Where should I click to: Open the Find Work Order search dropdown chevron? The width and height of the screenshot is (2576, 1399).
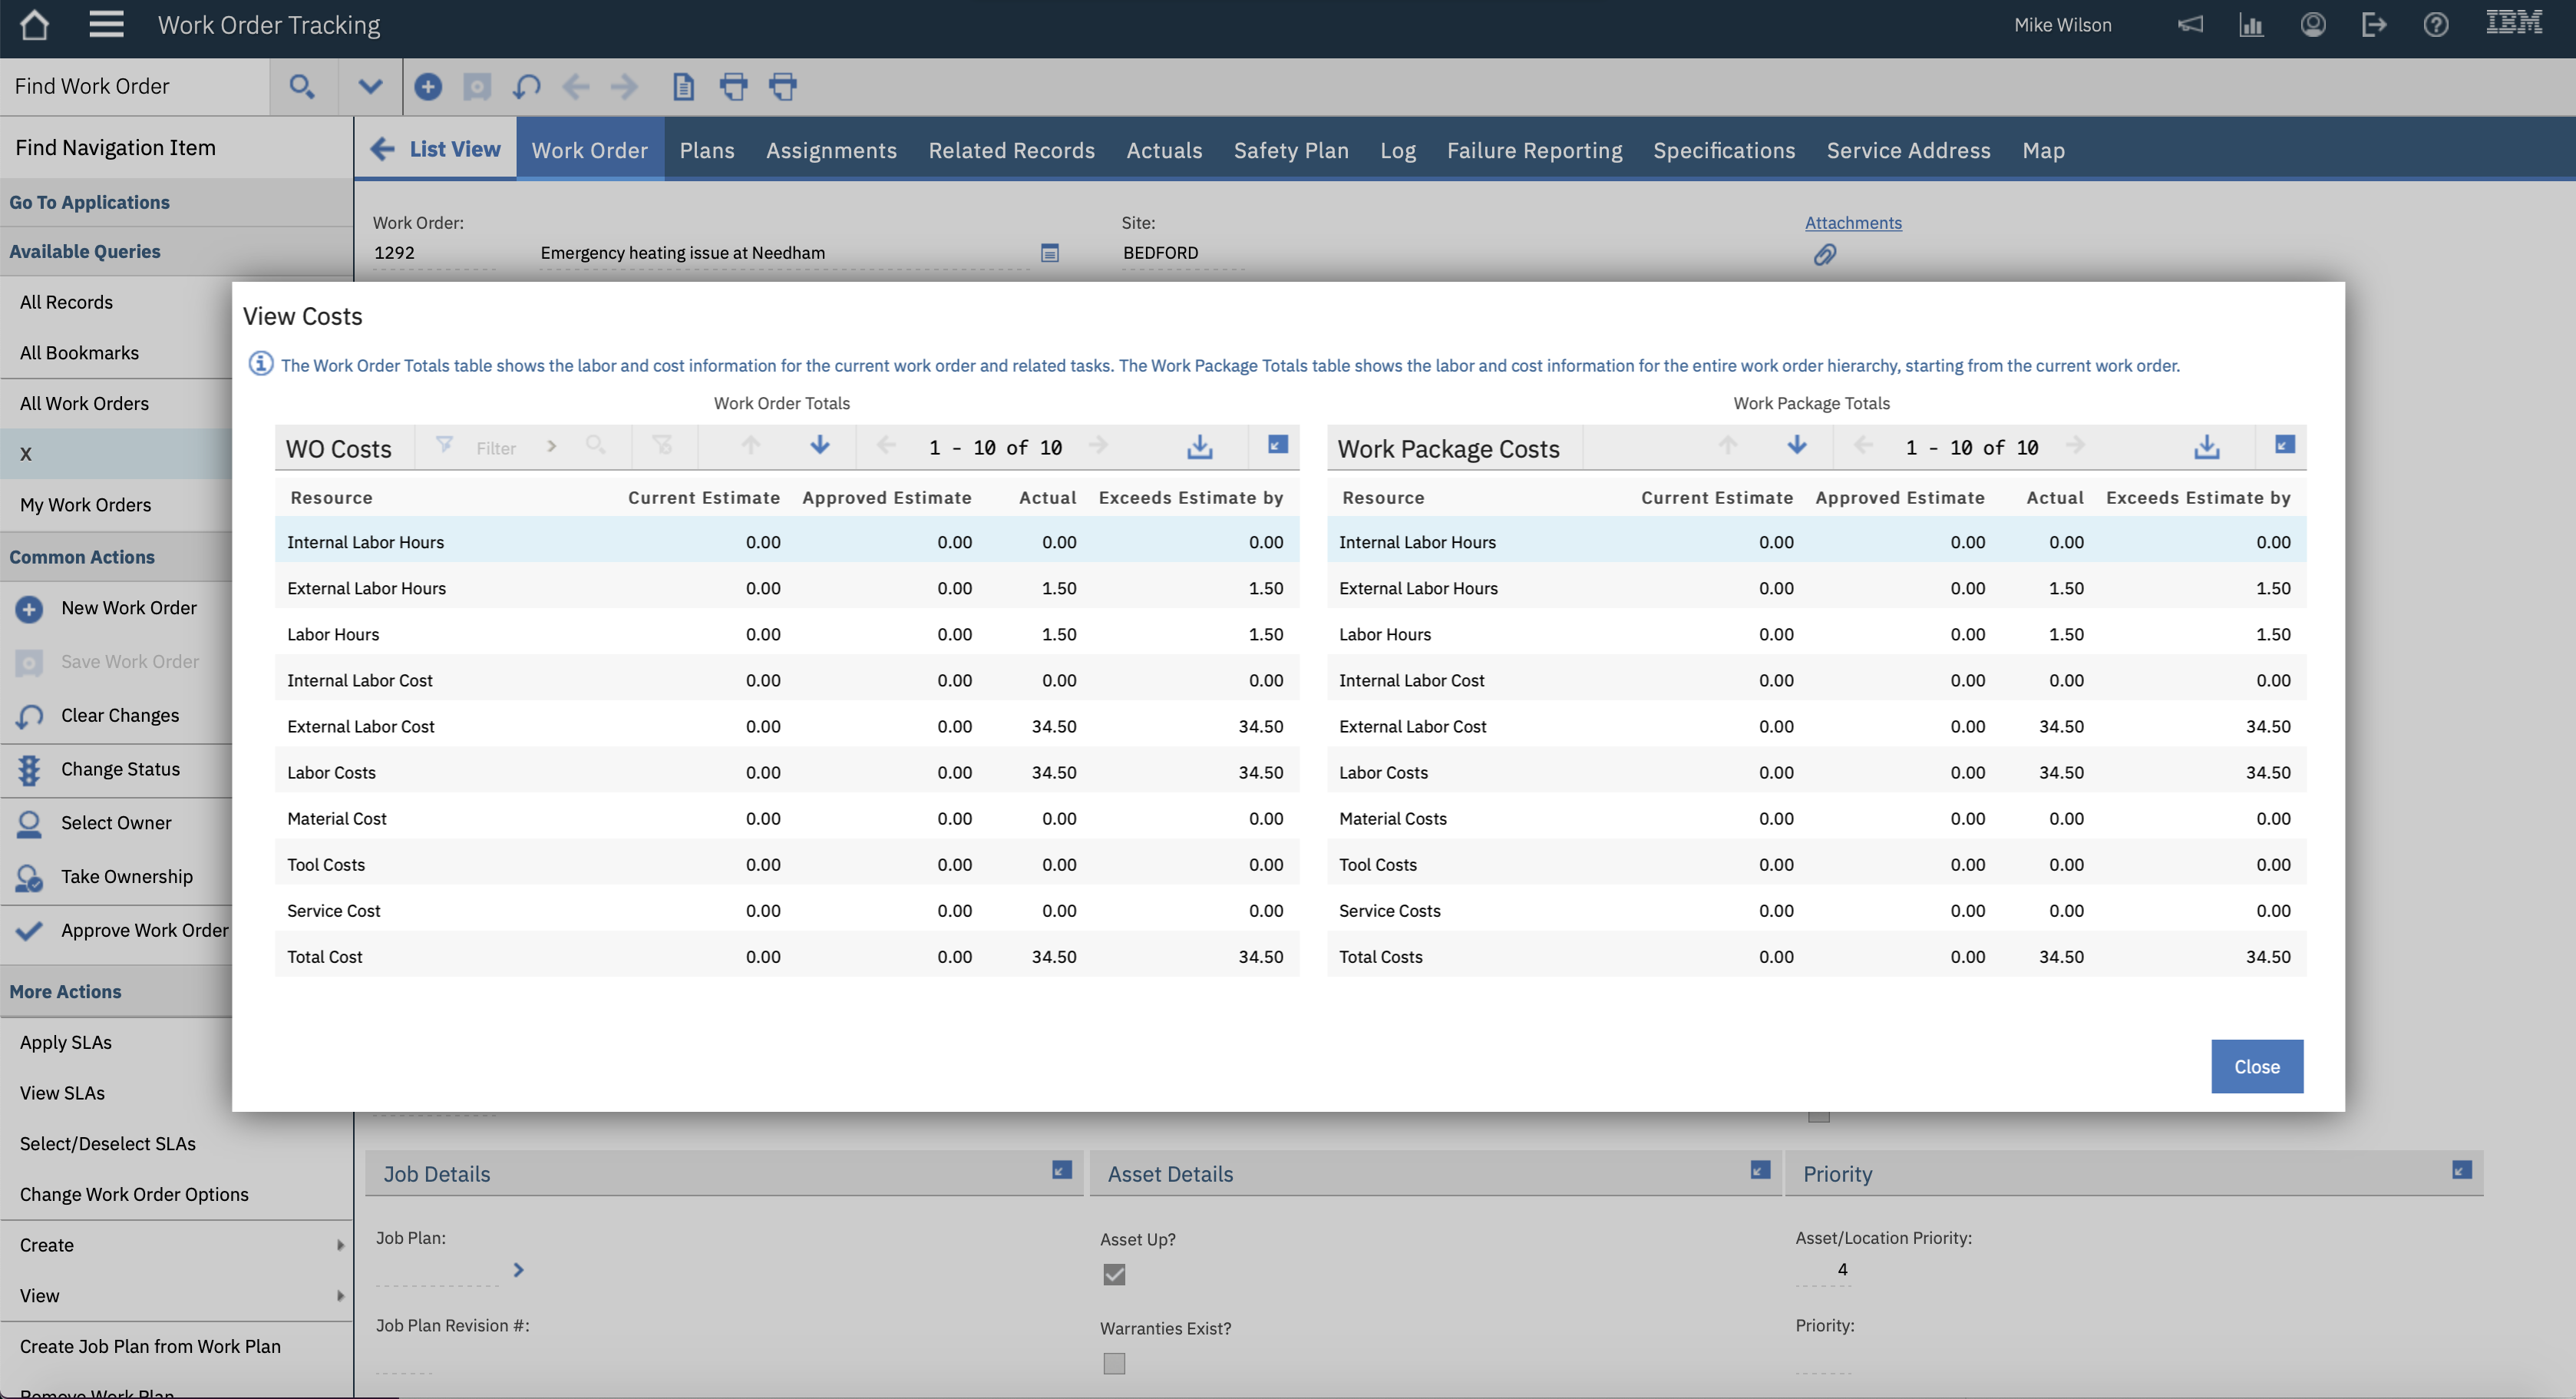(x=369, y=86)
